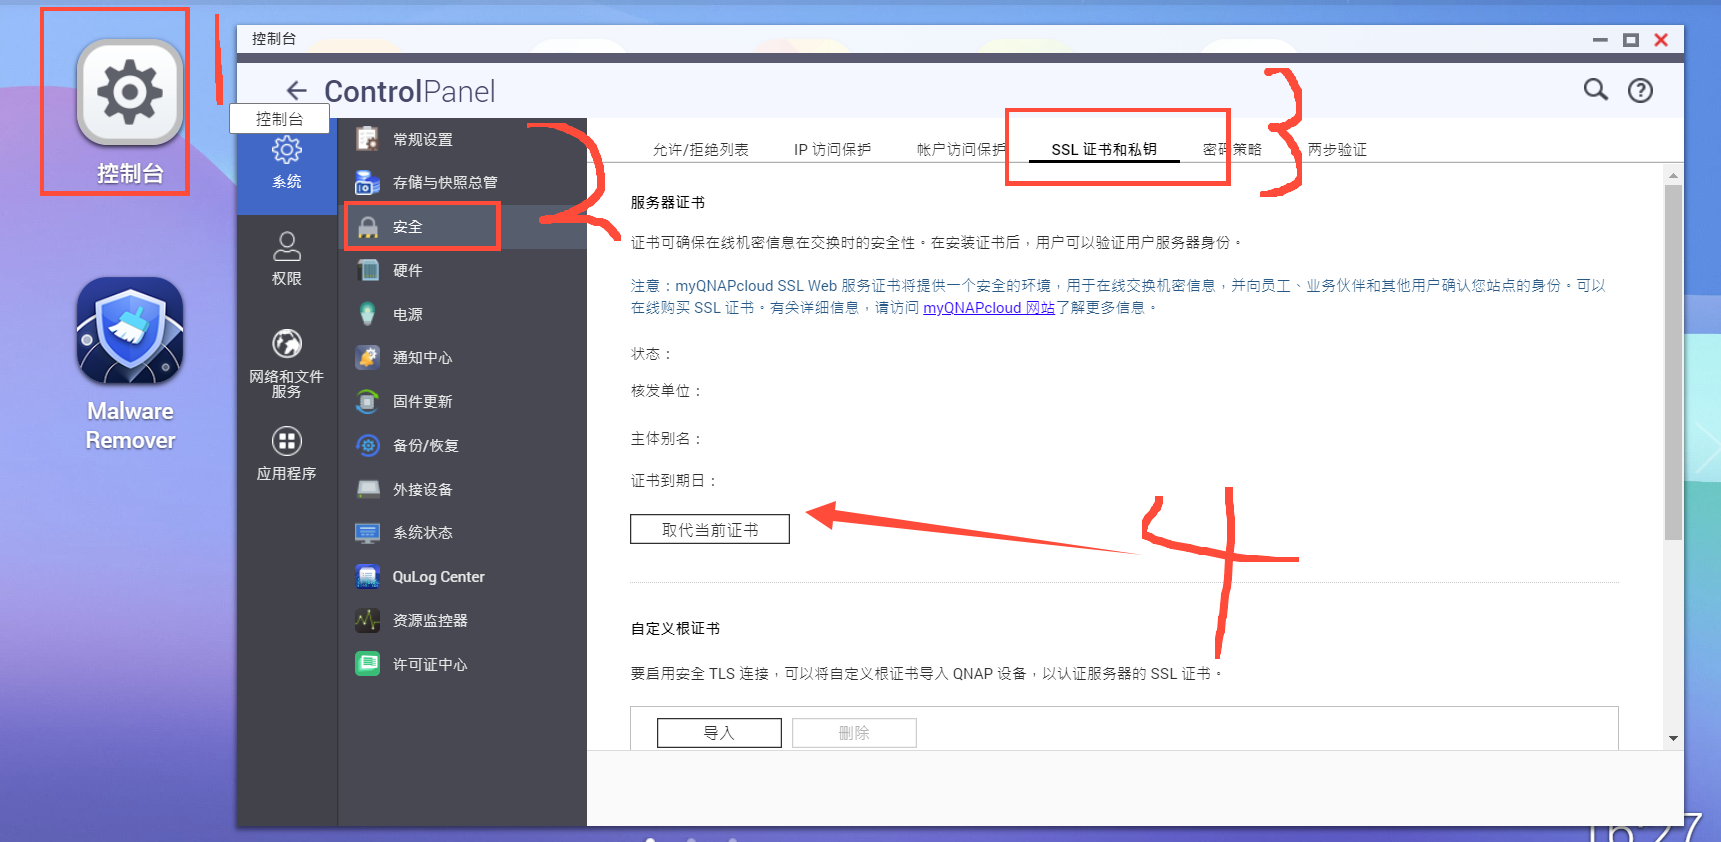Click the 自定义根证书 heading

(x=675, y=629)
